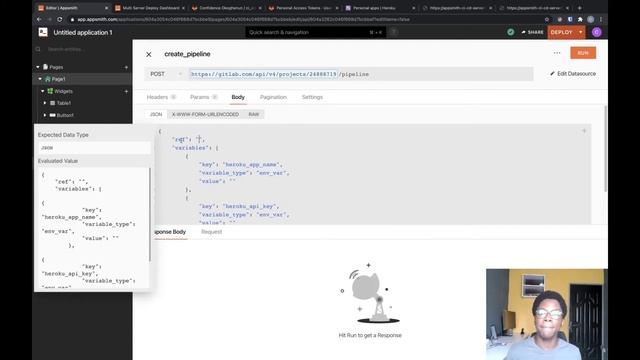Image resolution: width=640 pixels, height=360 pixels.
Task: Collapse the Page1 tree node
Action: click(x=40, y=79)
